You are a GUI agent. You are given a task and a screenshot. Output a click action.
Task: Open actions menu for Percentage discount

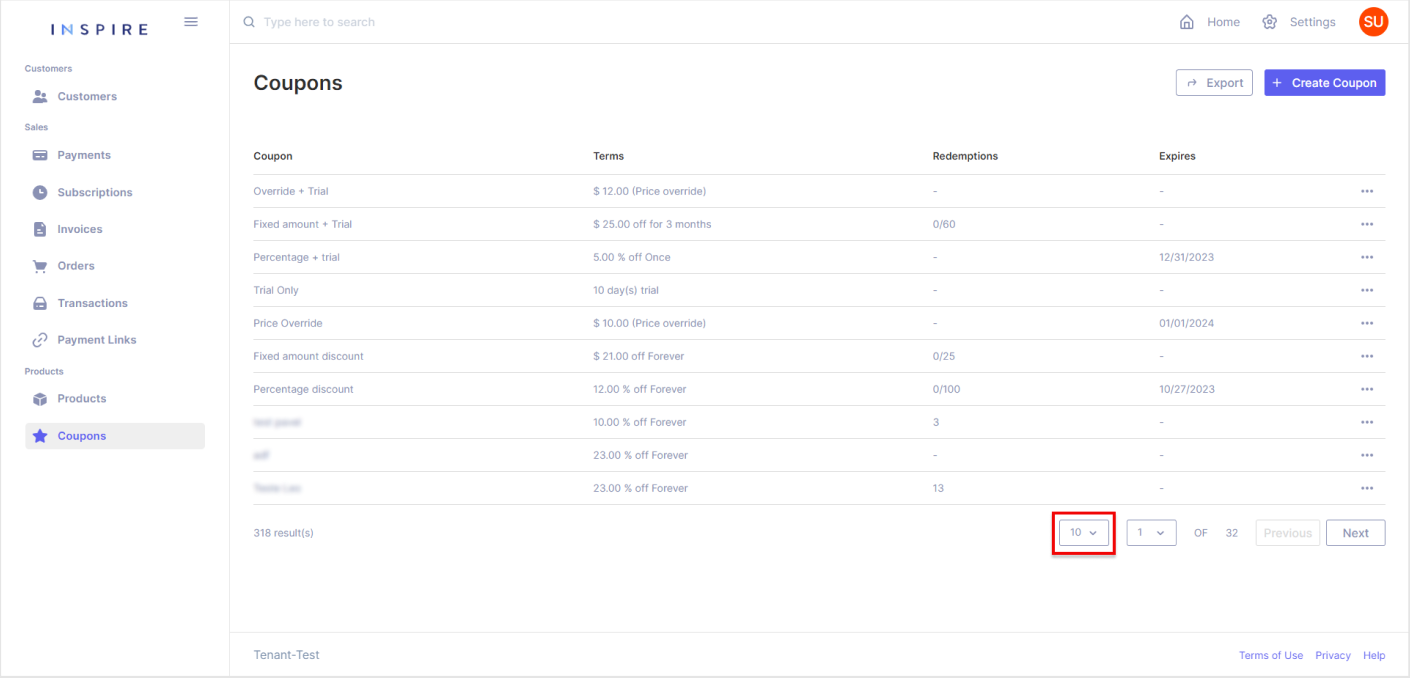click(x=1367, y=389)
